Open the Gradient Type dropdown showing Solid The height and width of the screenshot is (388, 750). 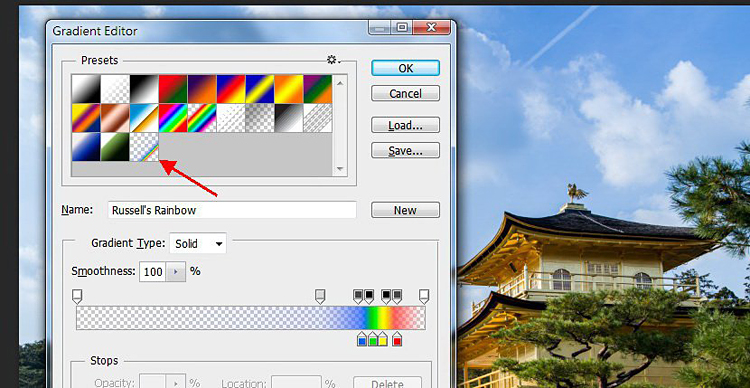point(198,244)
